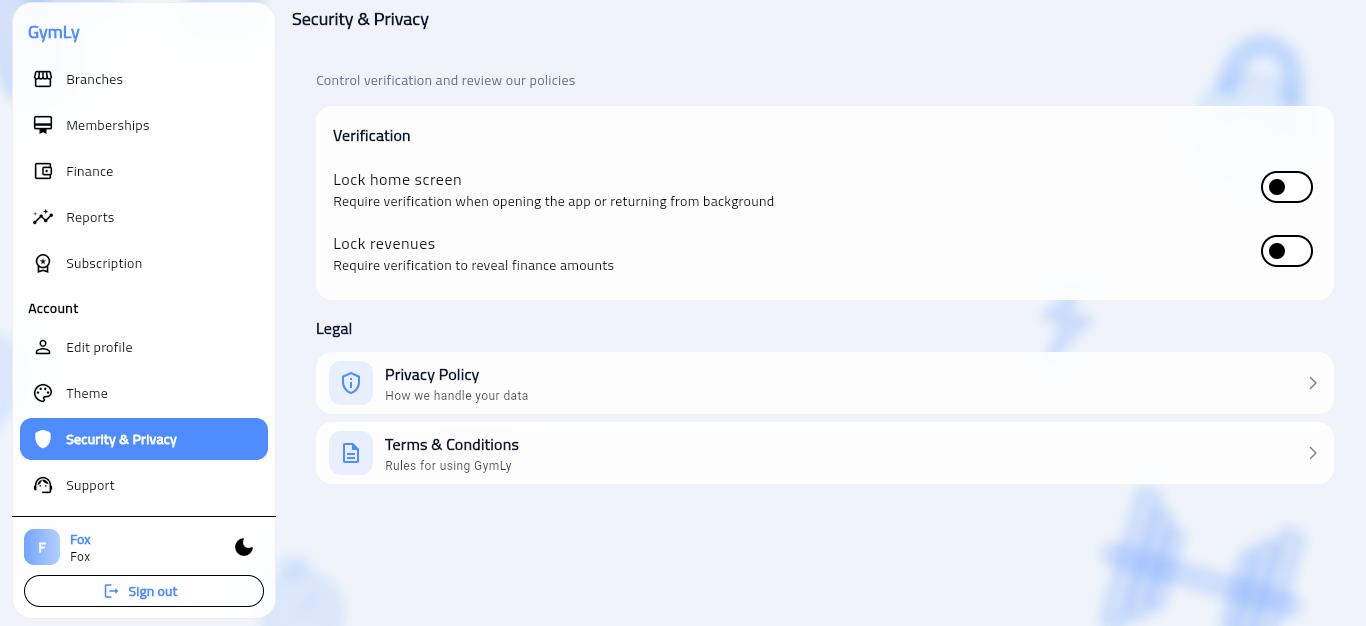Enable the Lock home screen switch

tap(1287, 187)
